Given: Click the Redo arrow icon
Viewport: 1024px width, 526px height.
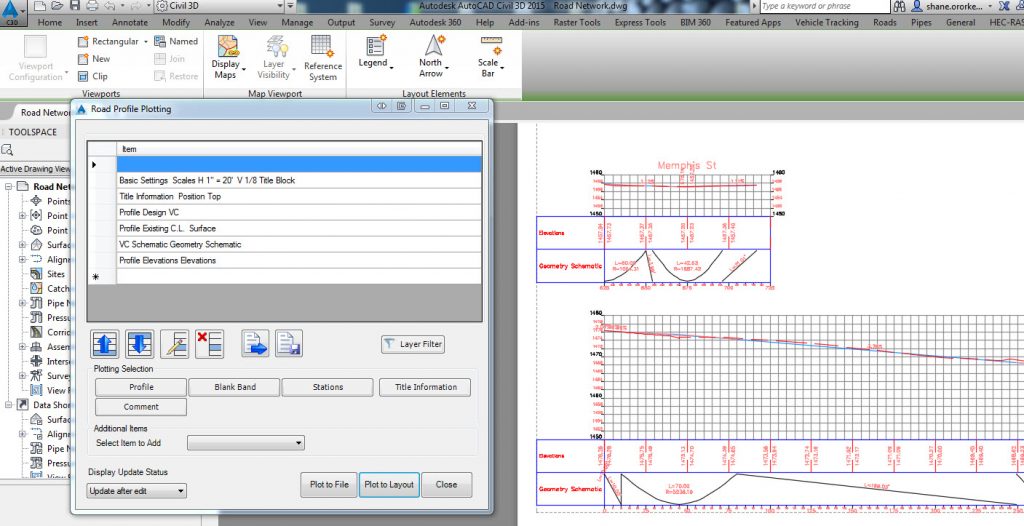Looking at the screenshot, I should (135, 6).
